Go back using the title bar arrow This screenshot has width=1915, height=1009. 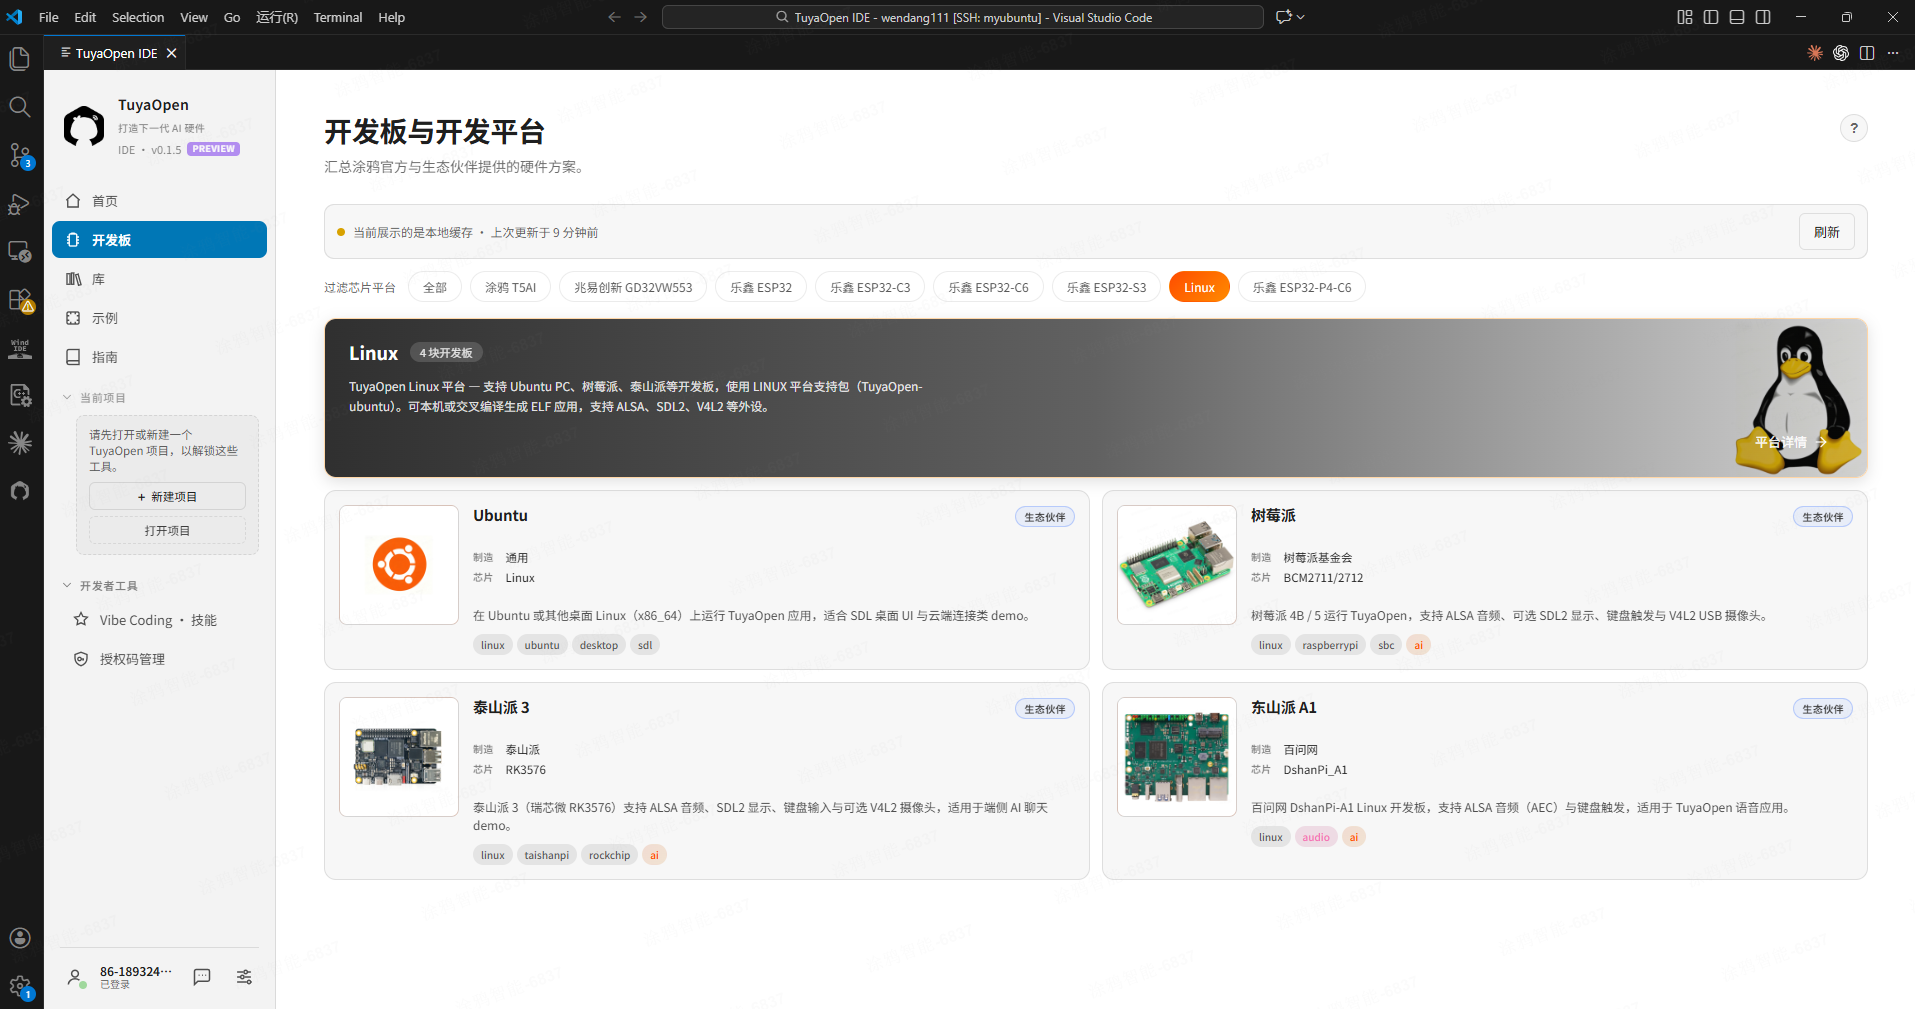[x=614, y=17]
